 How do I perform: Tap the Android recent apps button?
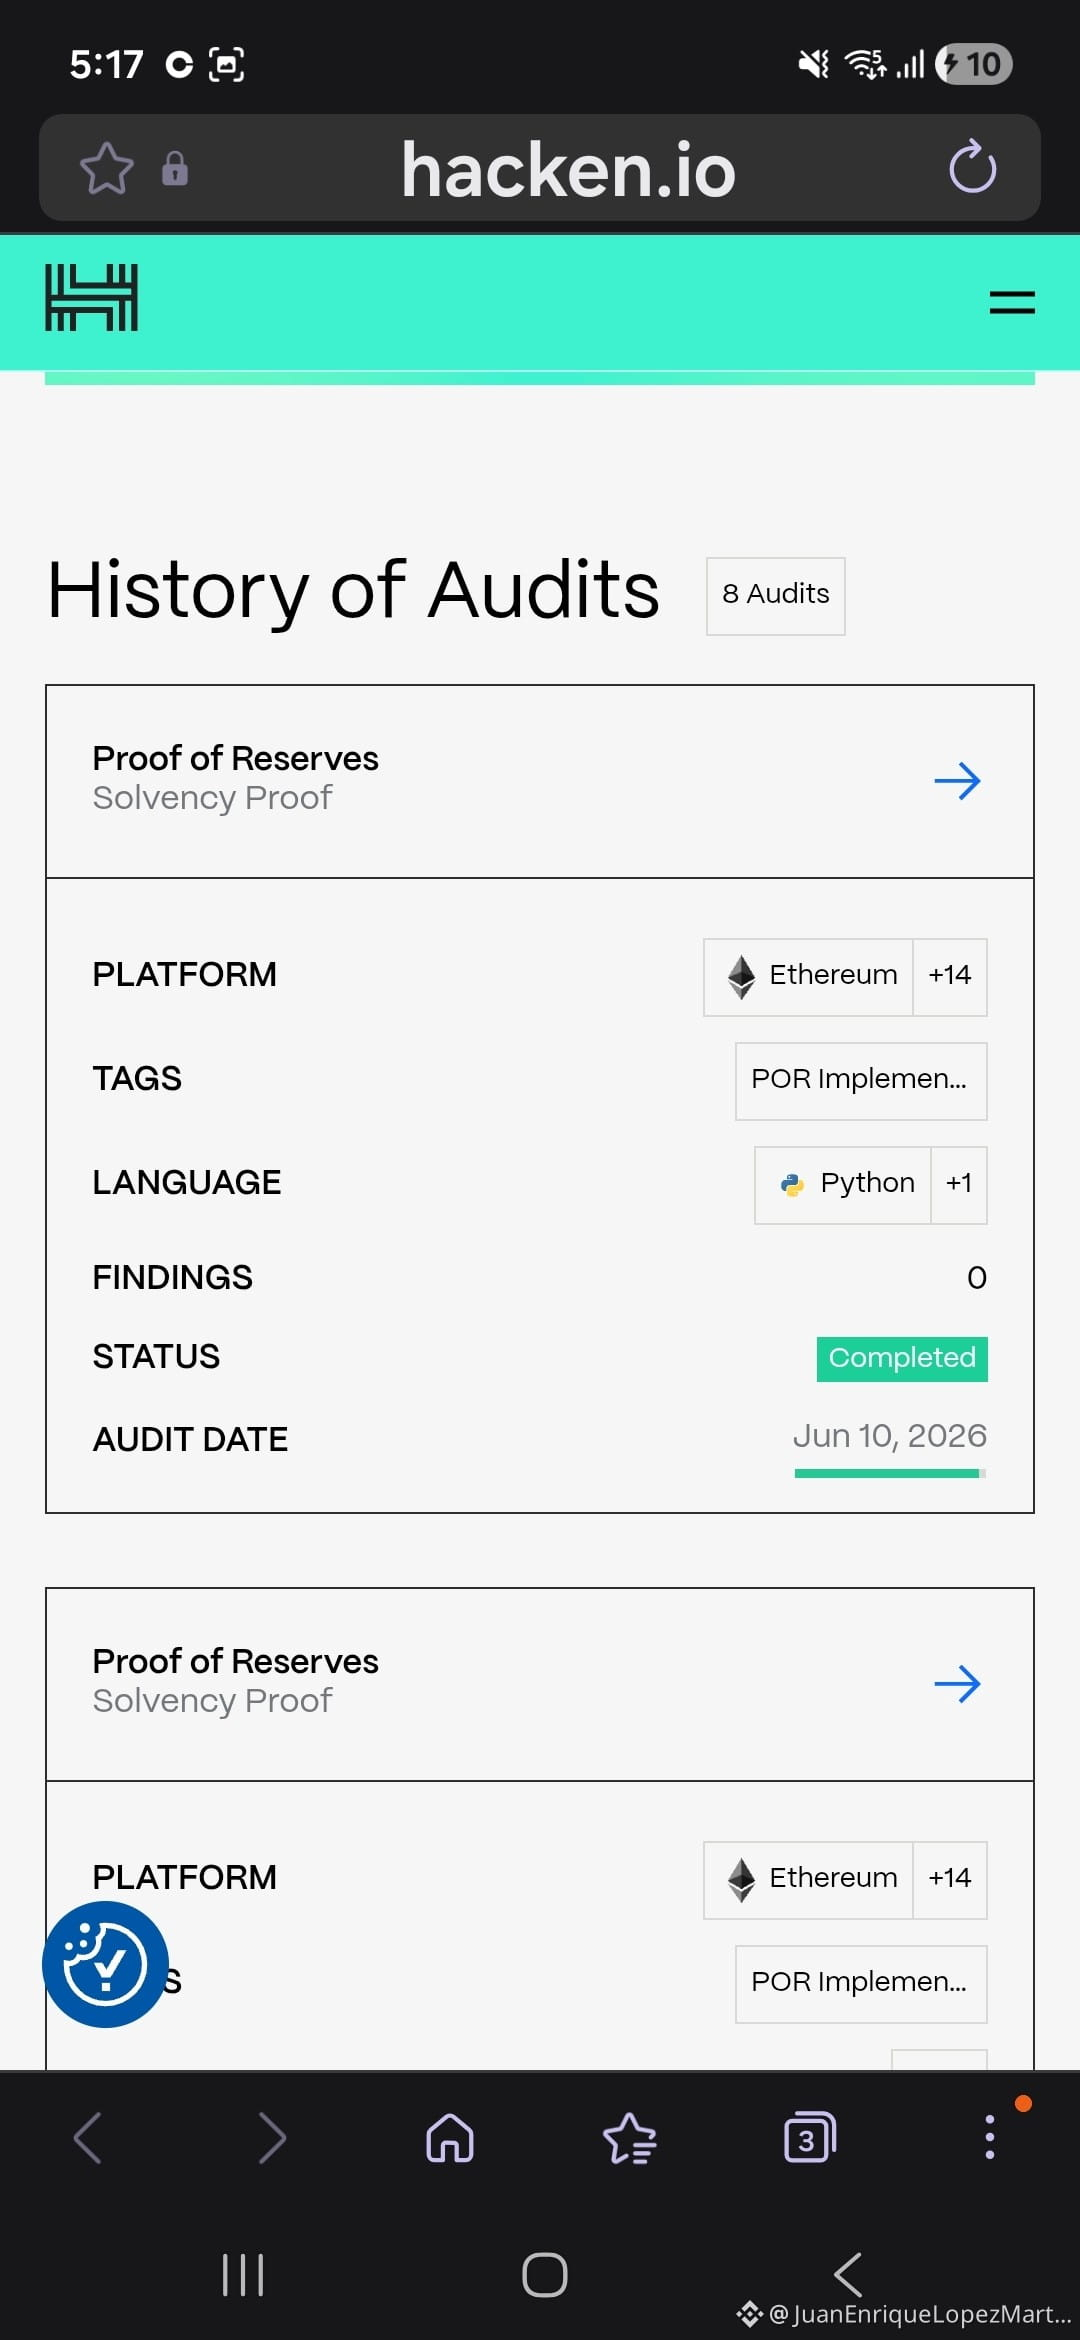tap(243, 2275)
